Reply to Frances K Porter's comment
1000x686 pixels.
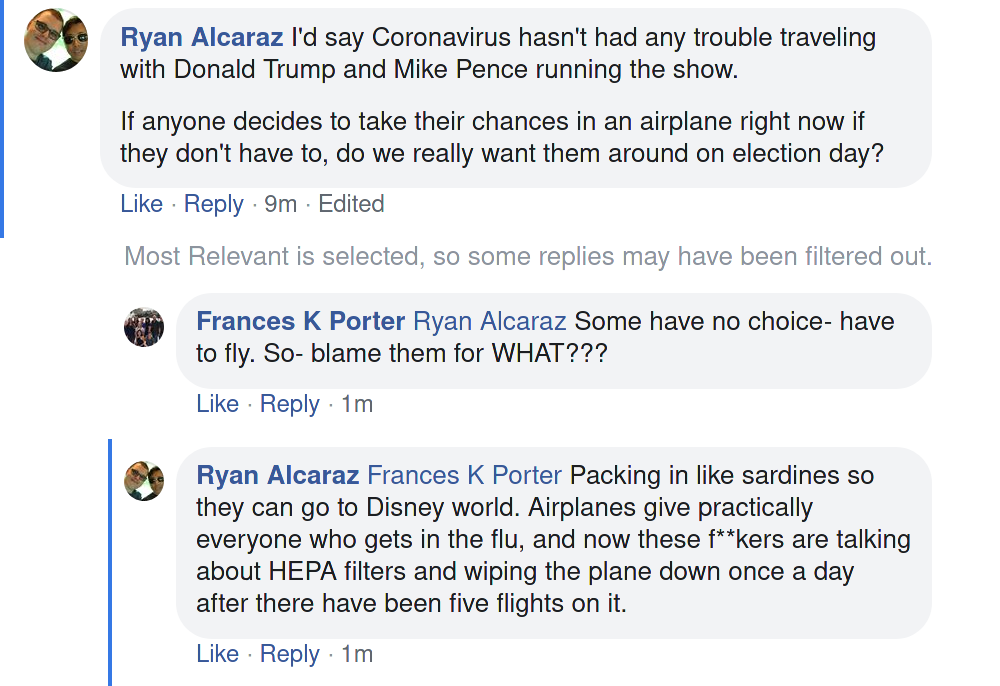click(x=290, y=404)
